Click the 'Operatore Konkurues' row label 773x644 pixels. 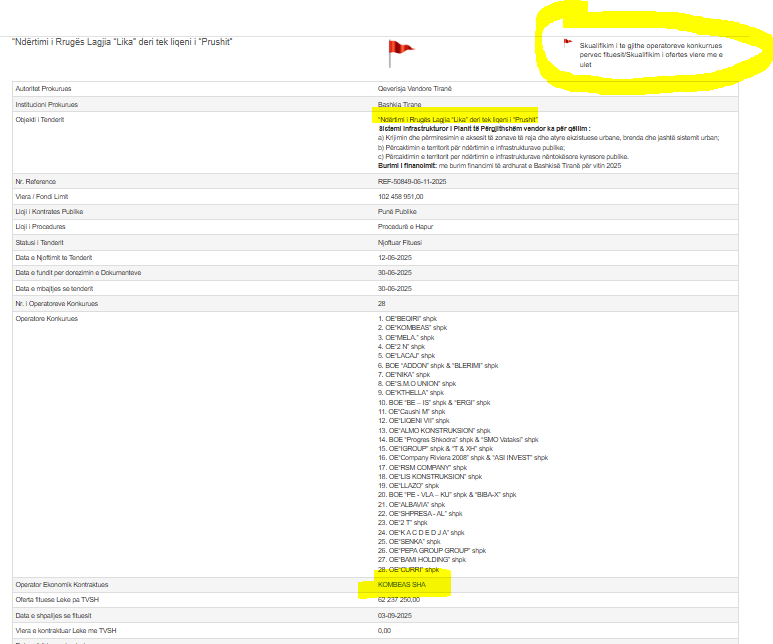(x=46, y=319)
